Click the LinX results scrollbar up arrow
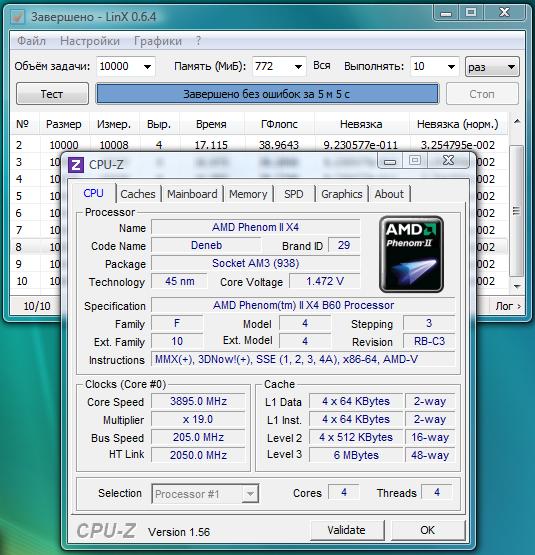This screenshot has height=555, width=535. click(517, 121)
